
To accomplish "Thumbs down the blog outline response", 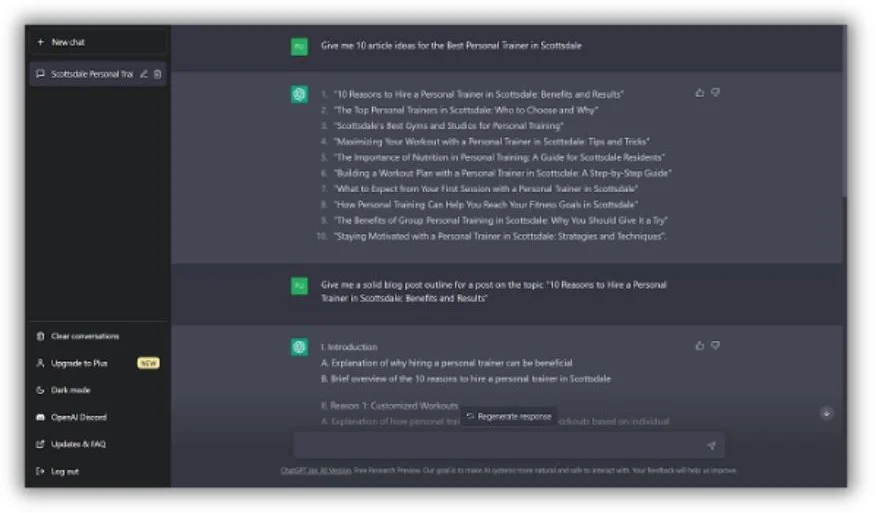I will point(716,346).
